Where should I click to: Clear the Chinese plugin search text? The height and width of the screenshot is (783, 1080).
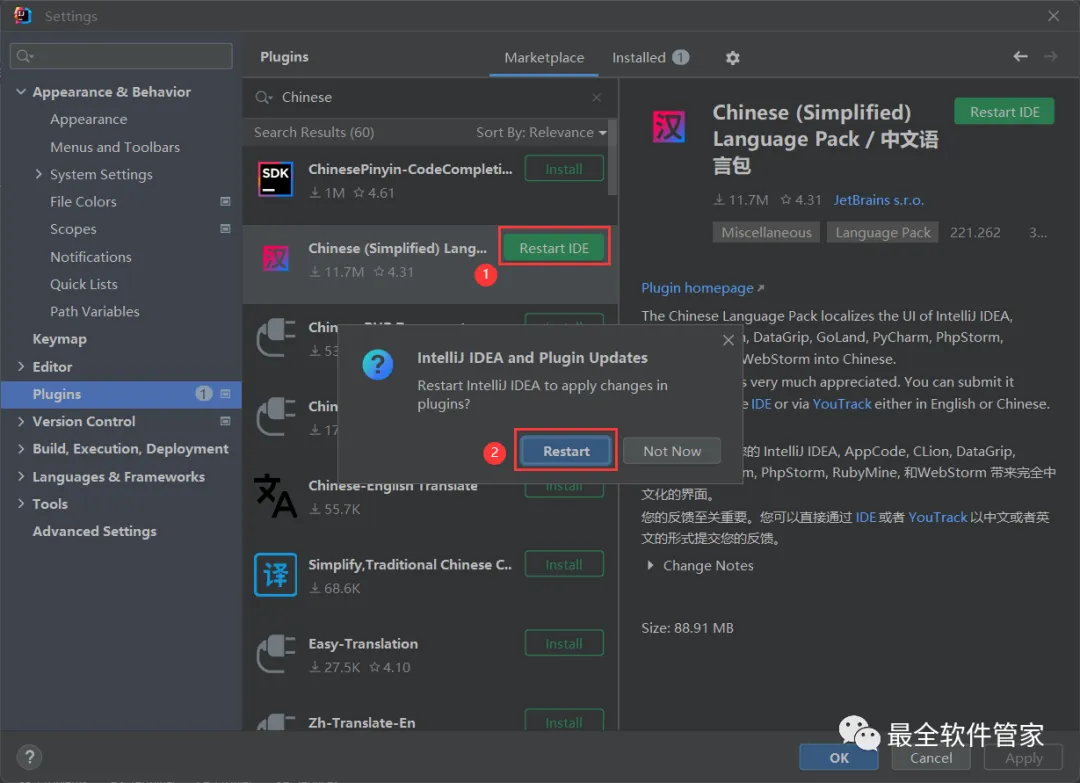click(x=596, y=98)
